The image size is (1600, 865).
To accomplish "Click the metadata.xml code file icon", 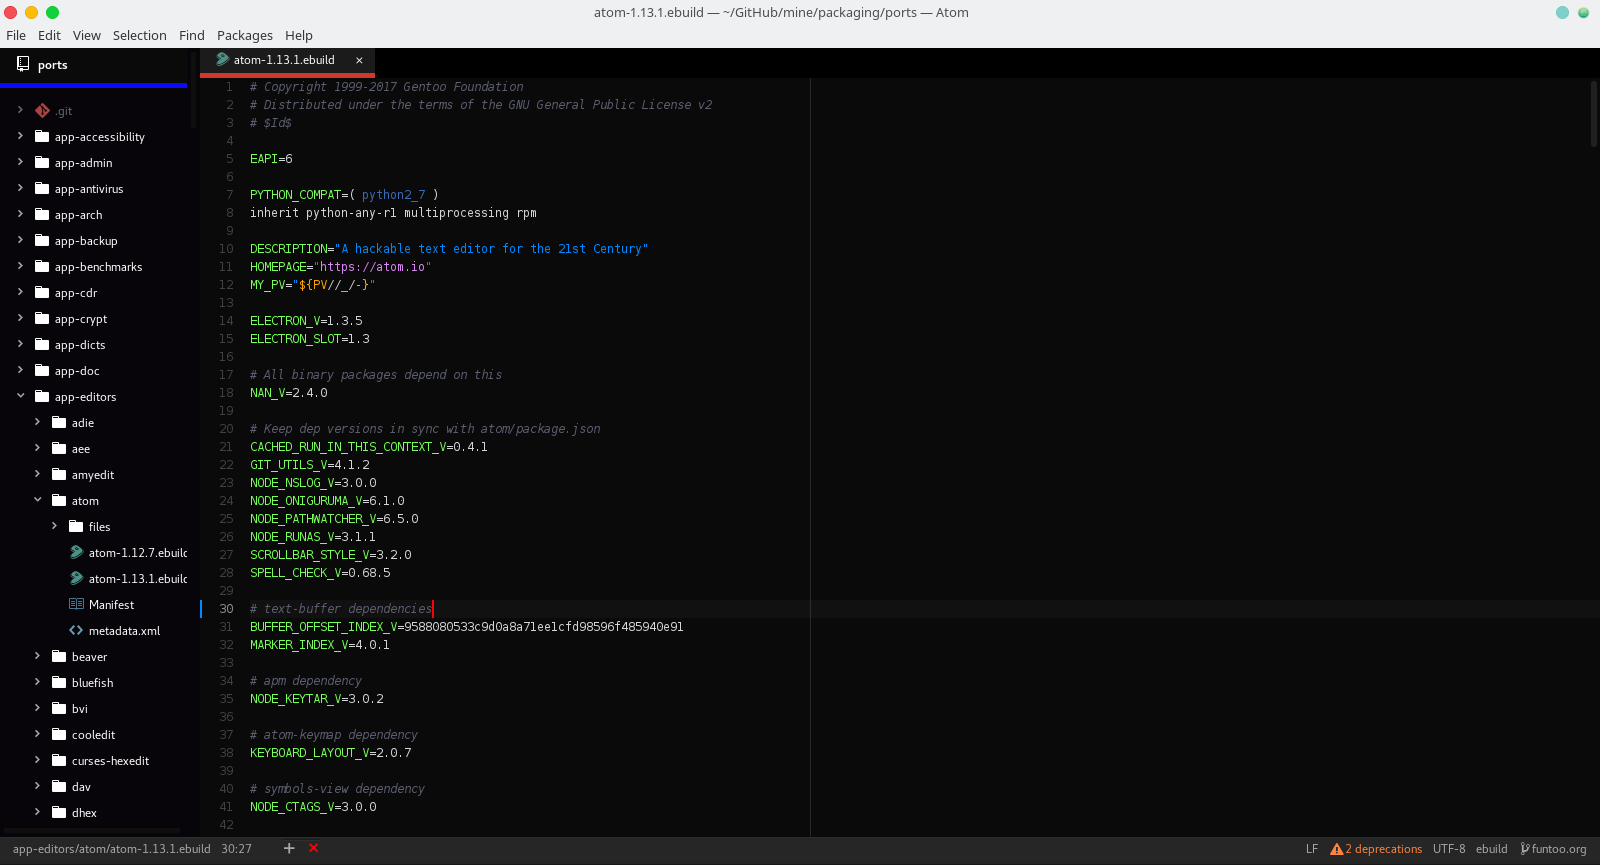I will (x=76, y=630).
